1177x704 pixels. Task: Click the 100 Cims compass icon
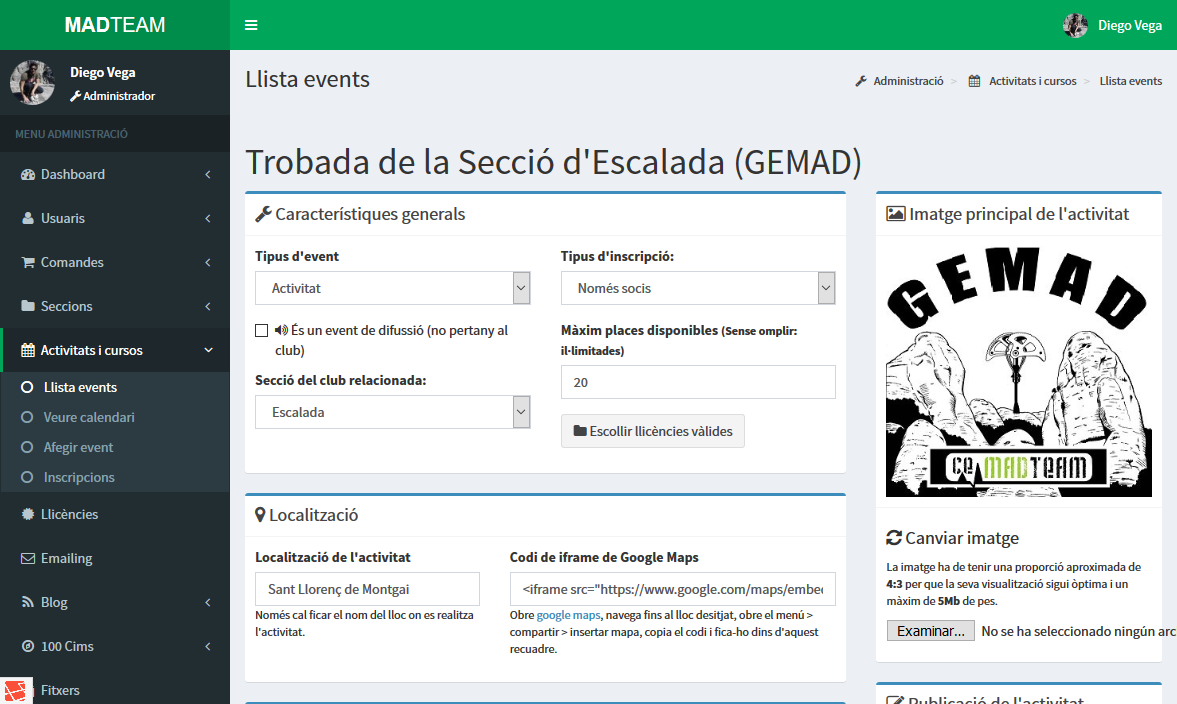tap(28, 646)
